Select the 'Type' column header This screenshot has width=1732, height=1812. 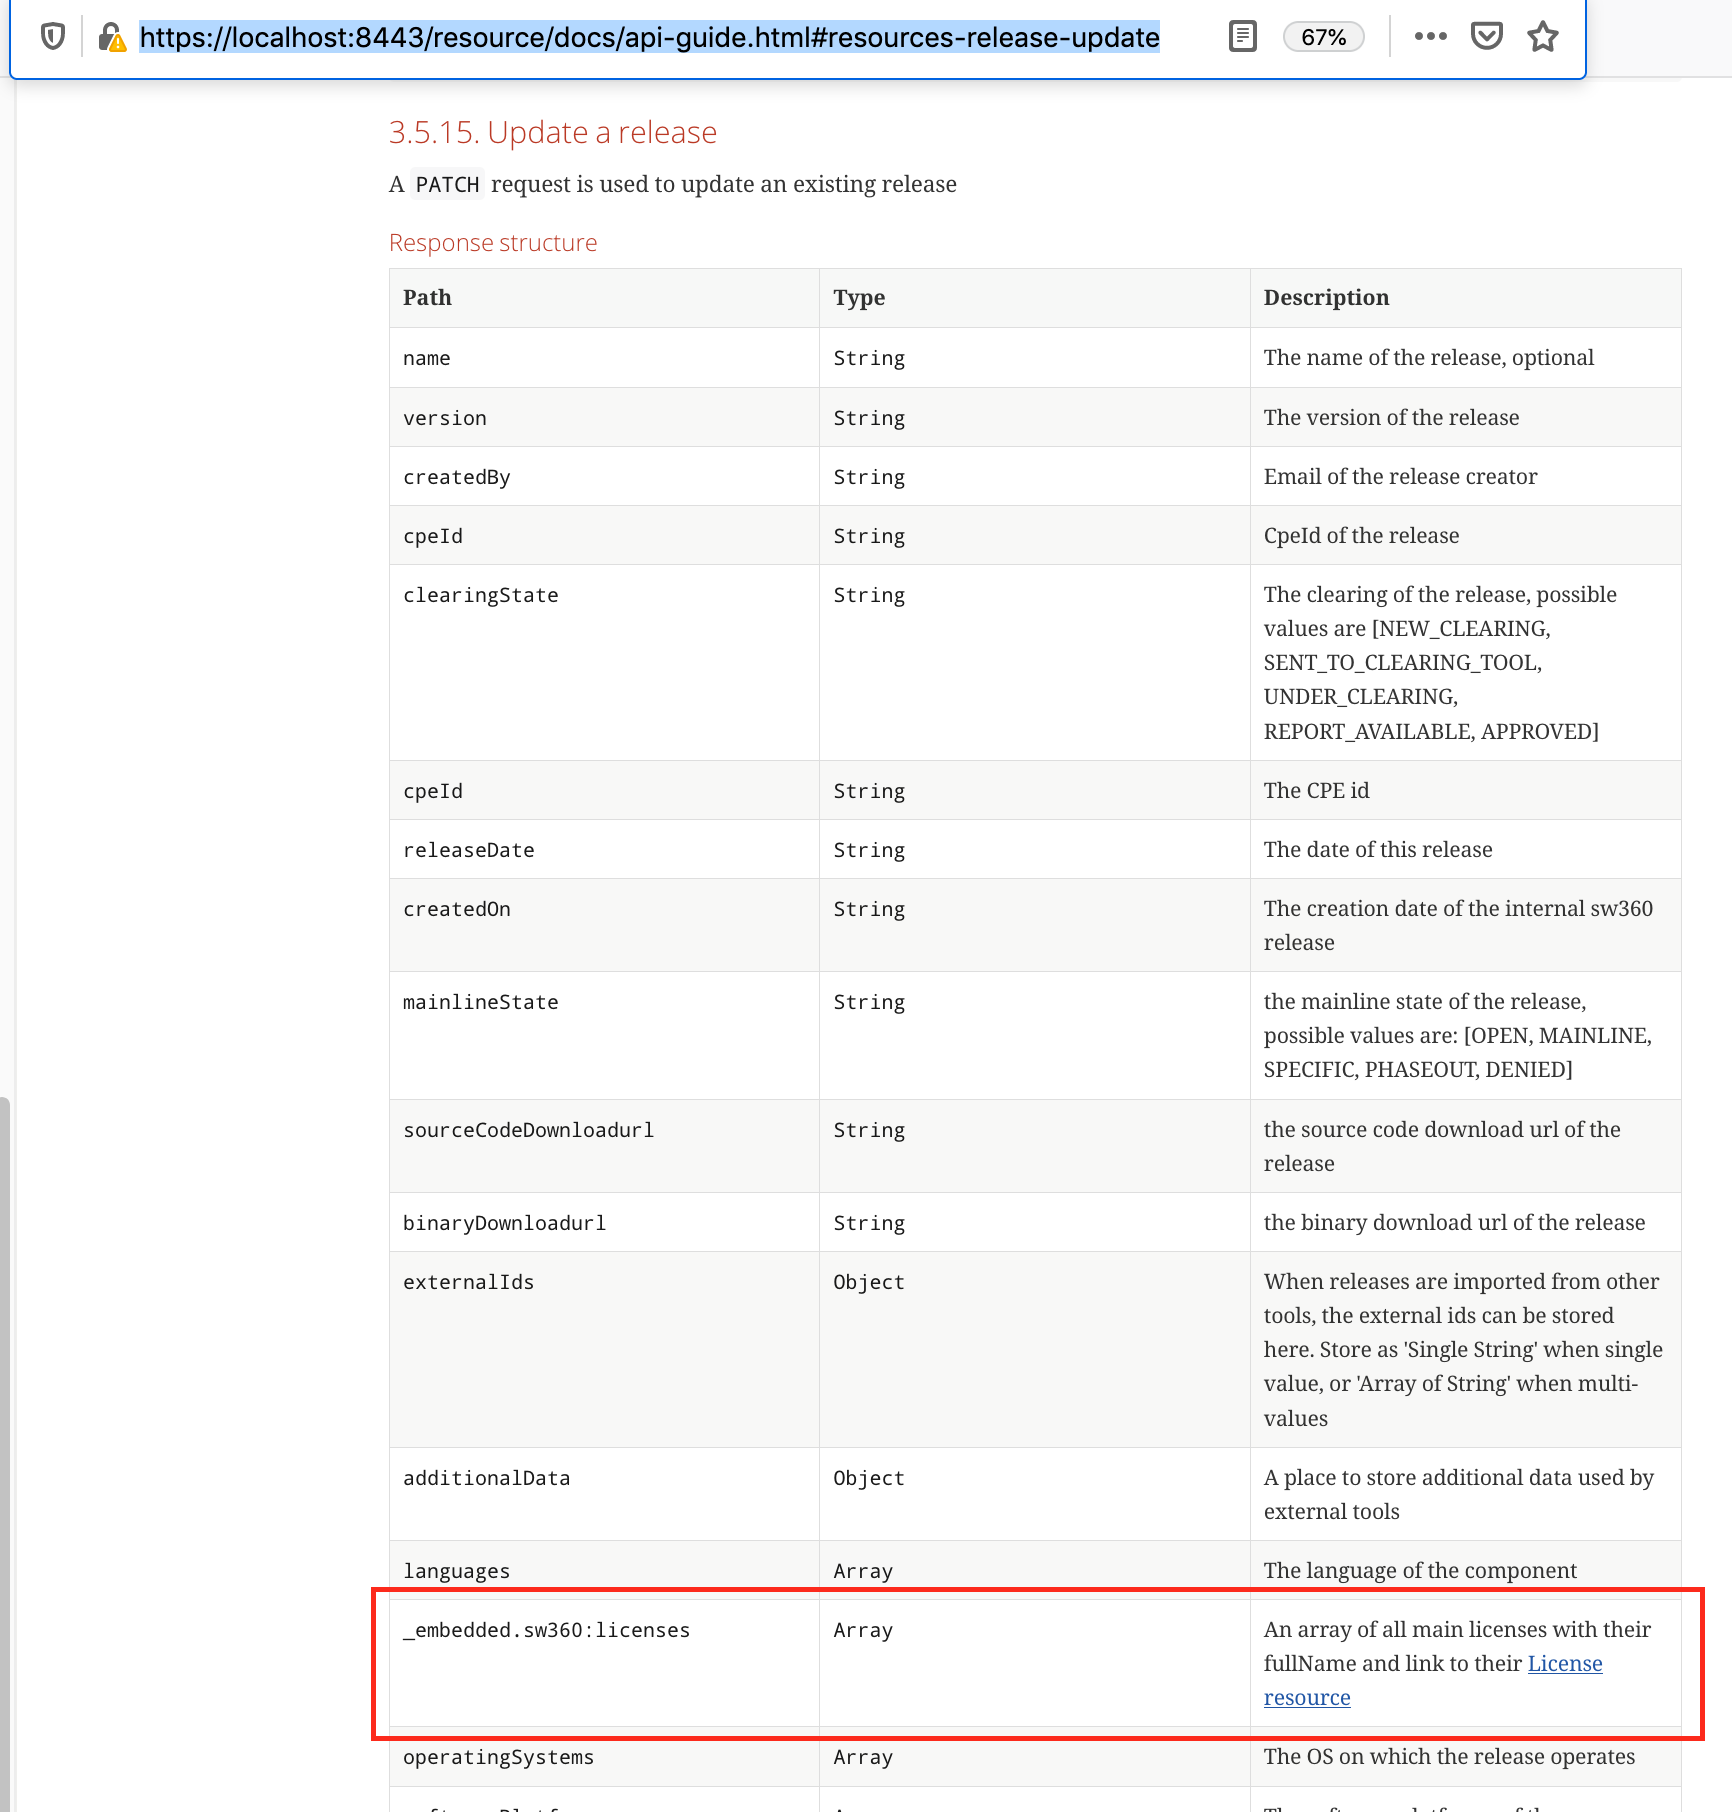pos(1034,298)
